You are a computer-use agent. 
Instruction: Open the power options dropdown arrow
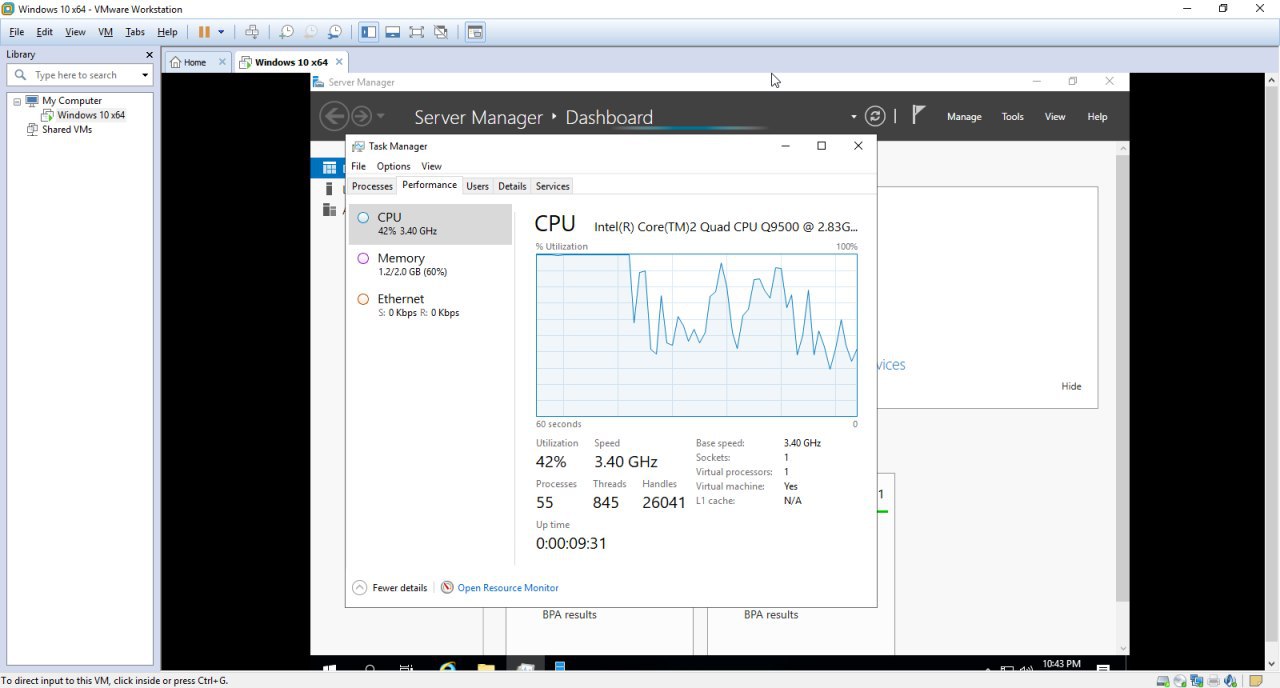pos(221,32)
